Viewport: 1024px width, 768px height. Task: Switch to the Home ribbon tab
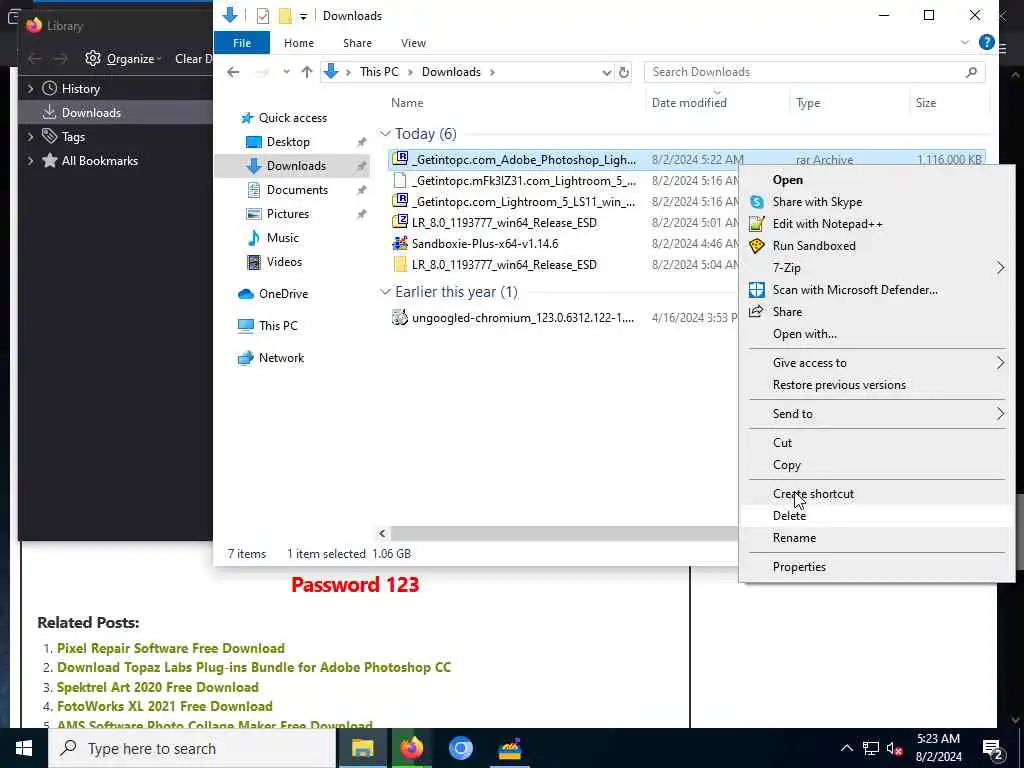click(299, 43)
